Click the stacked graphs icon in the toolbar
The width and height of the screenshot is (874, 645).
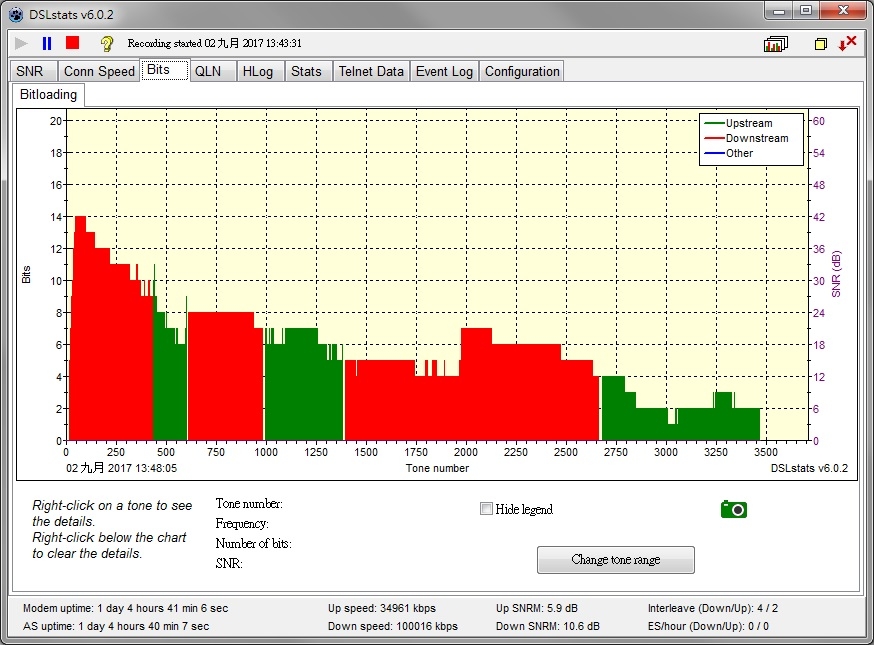[x=775, y=44]
